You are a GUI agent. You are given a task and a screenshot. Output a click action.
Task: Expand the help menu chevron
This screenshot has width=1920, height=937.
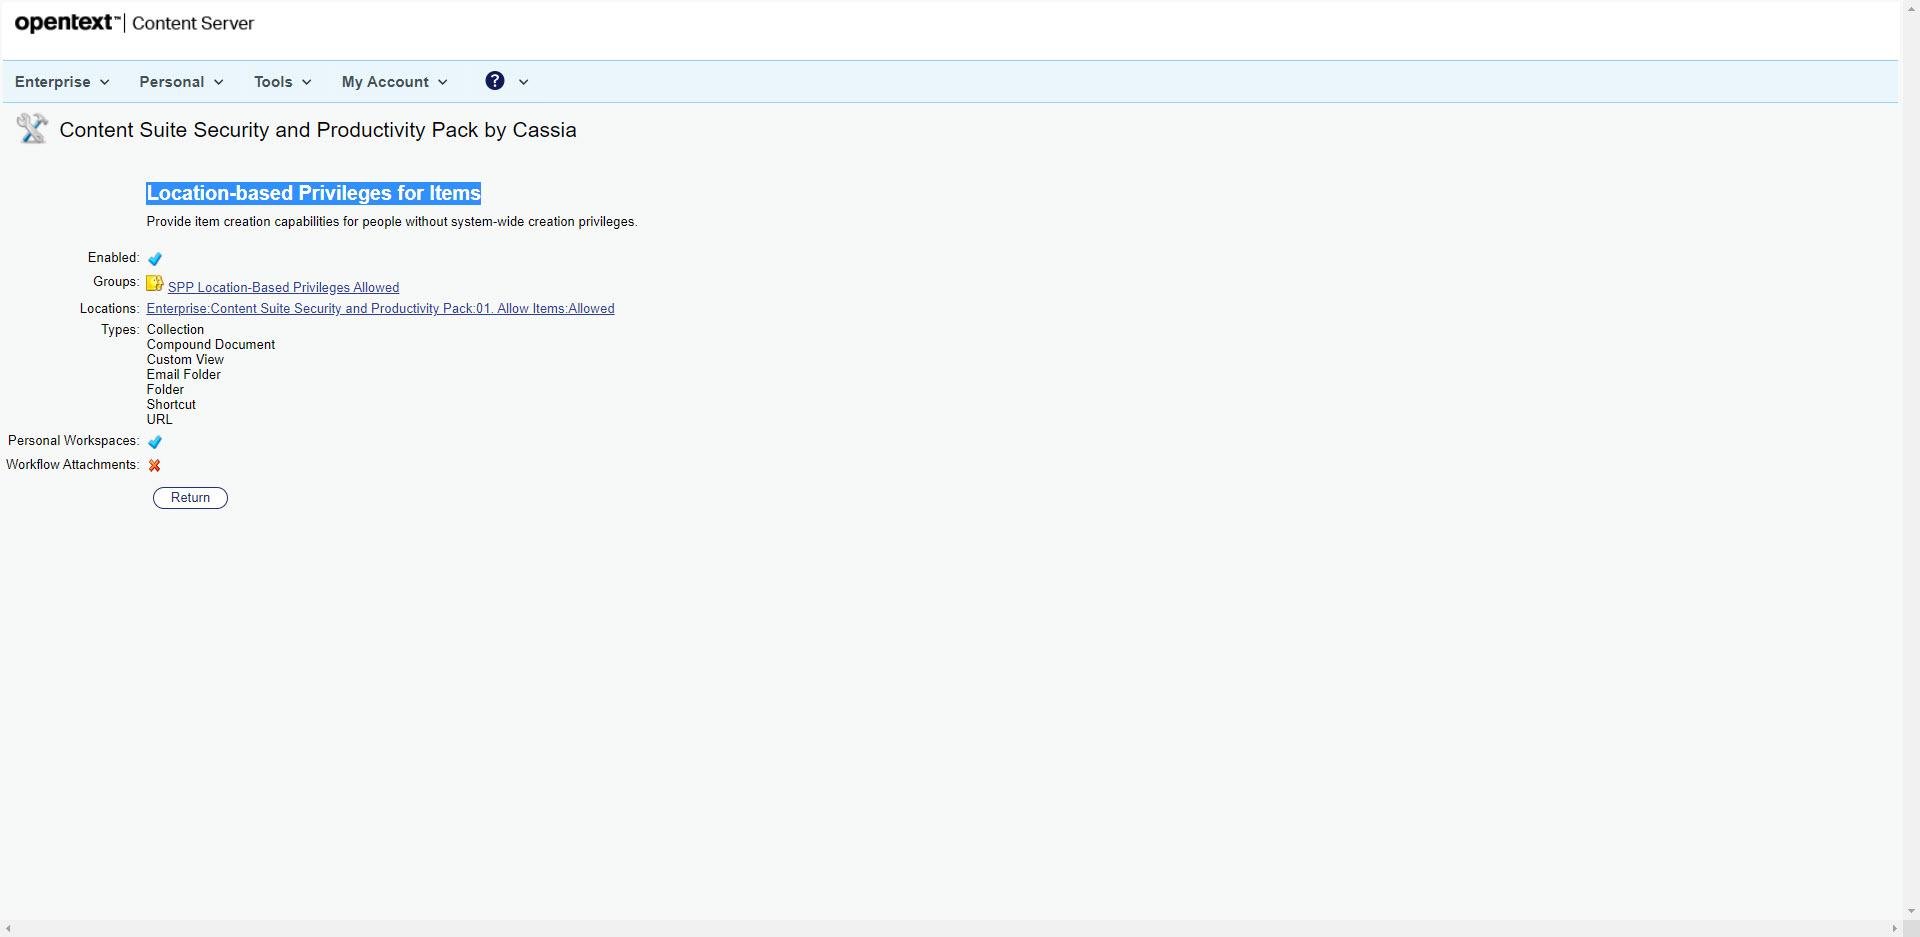(523, 82)
